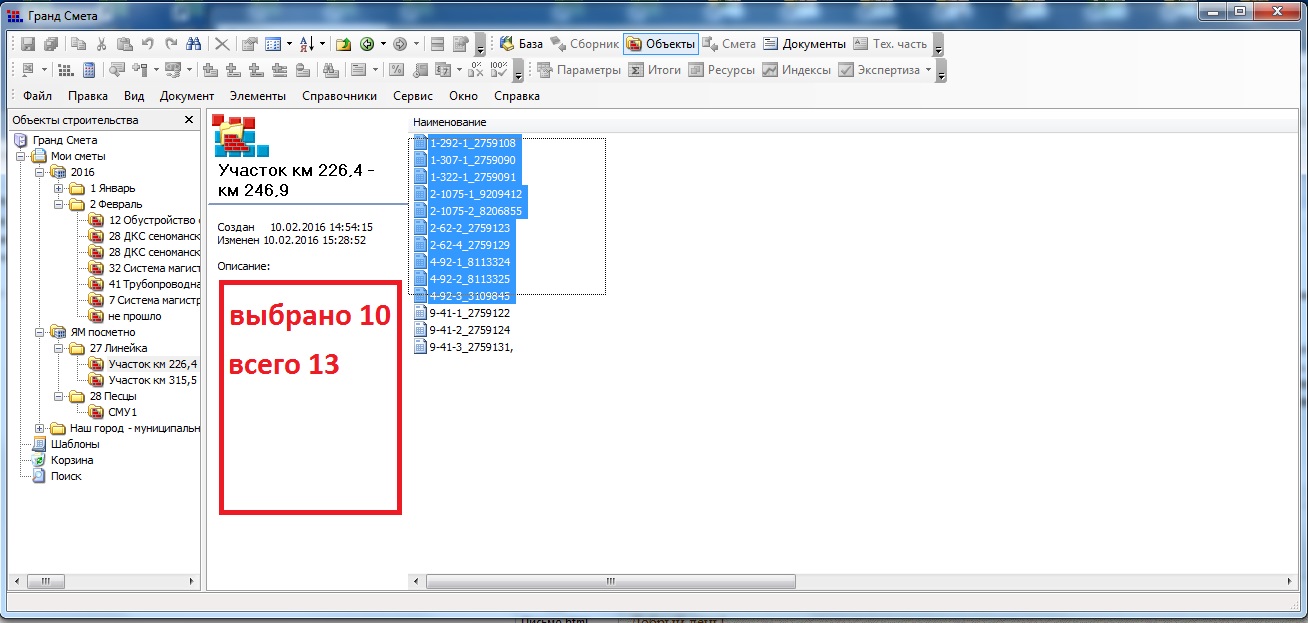Click the X Delete icon in toolbar
Screen dimensions: 1308x623
pyautogui.click(x=222, y=44)
